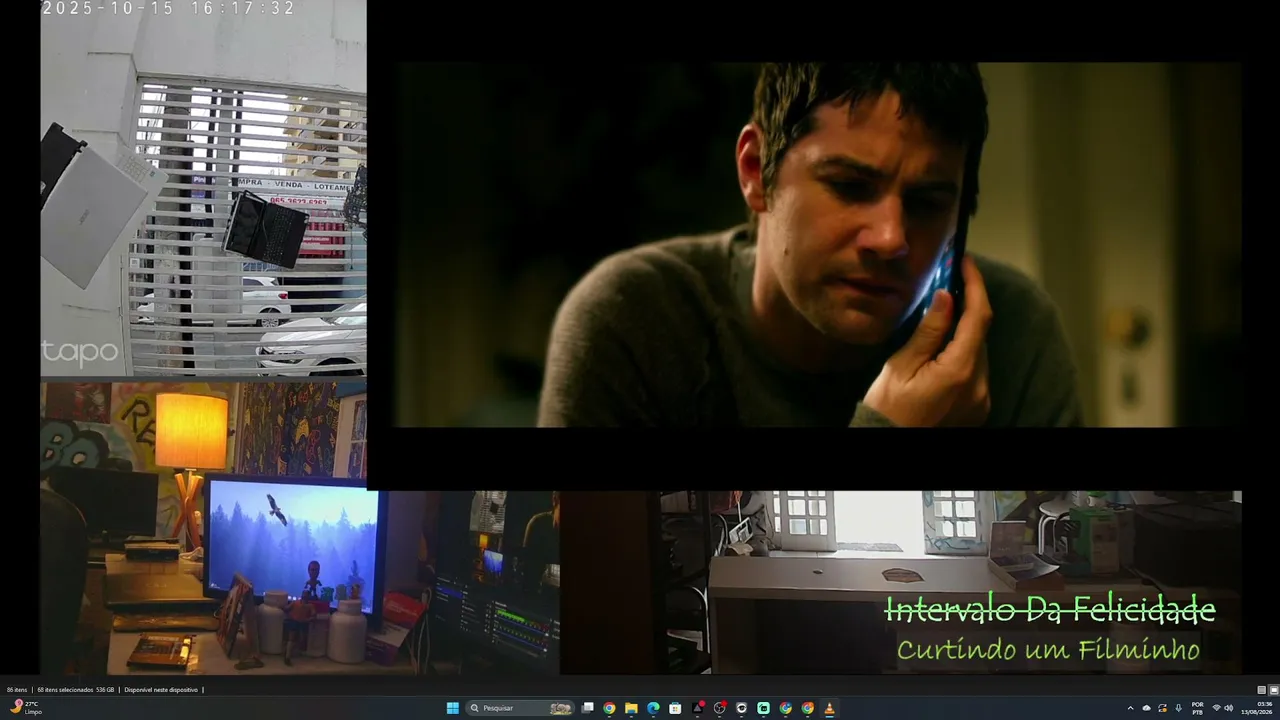Click the desk webcam feed with lamp

click(x=300, y=528)
